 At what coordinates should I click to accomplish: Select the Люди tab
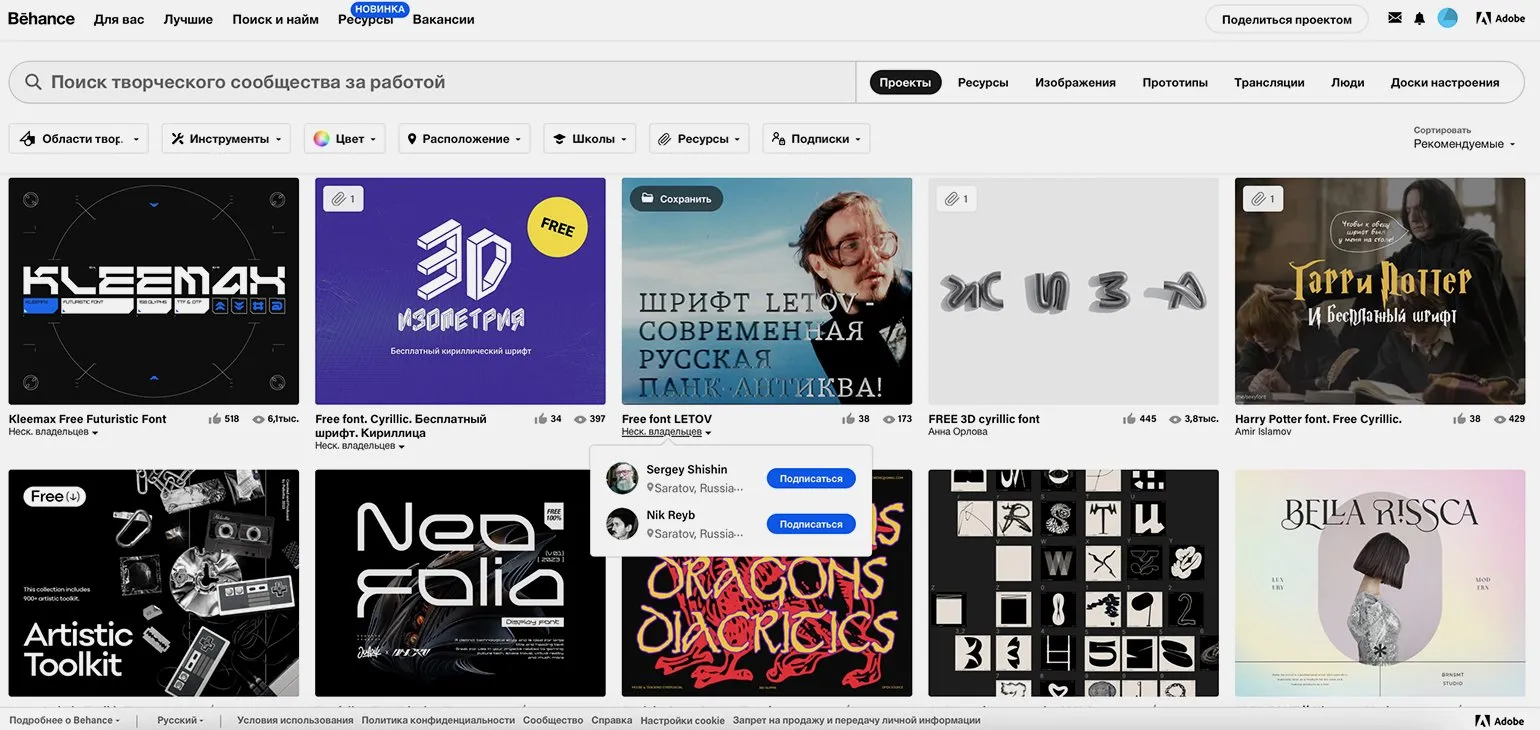tap(1347, 82)
